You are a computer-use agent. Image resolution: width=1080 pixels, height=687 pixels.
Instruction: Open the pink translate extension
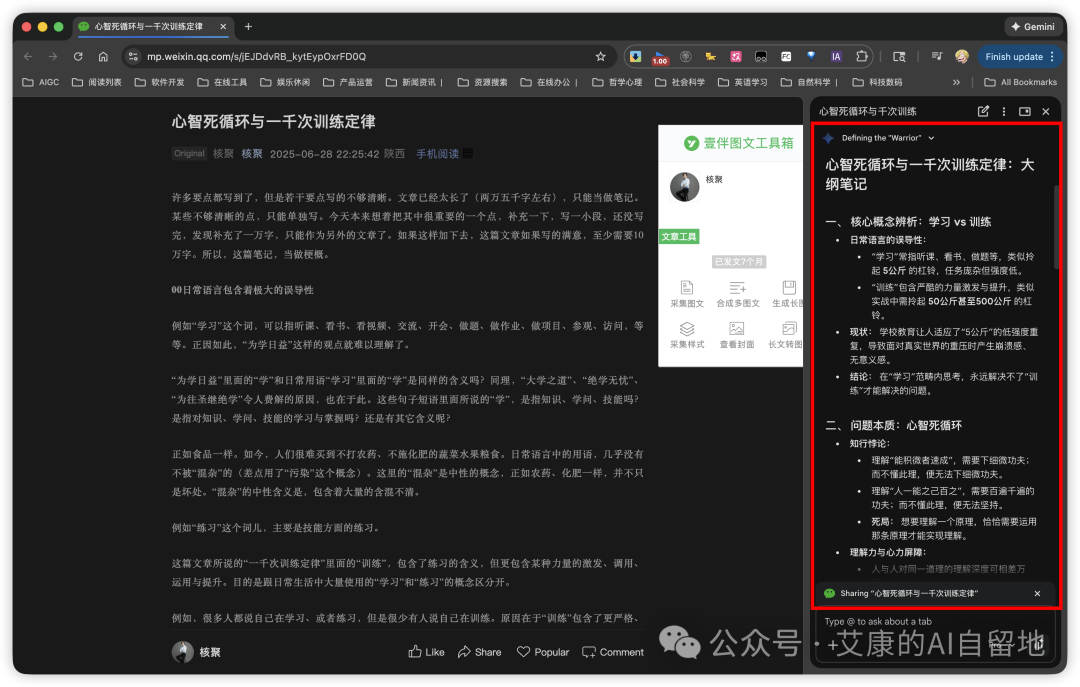click(x=736, y=57)
